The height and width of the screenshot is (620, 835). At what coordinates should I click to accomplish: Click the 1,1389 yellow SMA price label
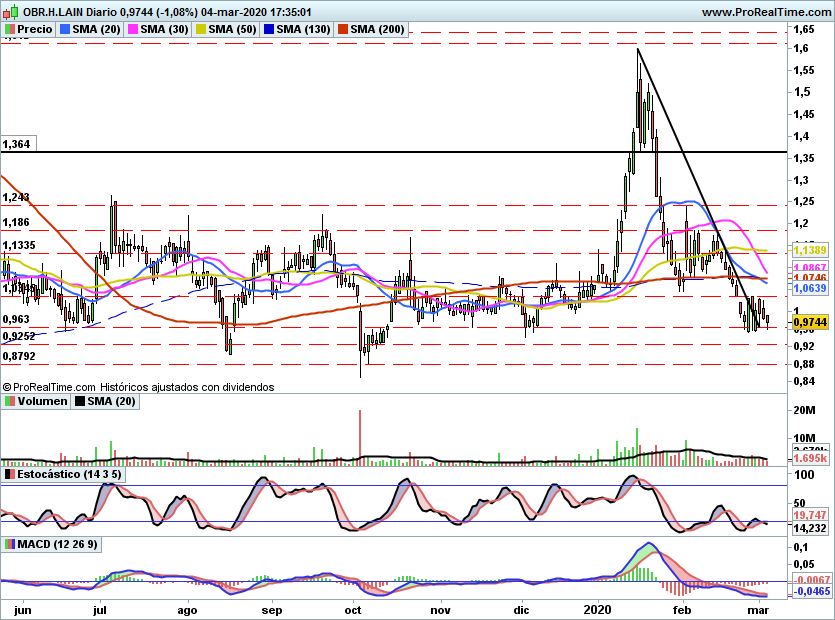(809, 249)
